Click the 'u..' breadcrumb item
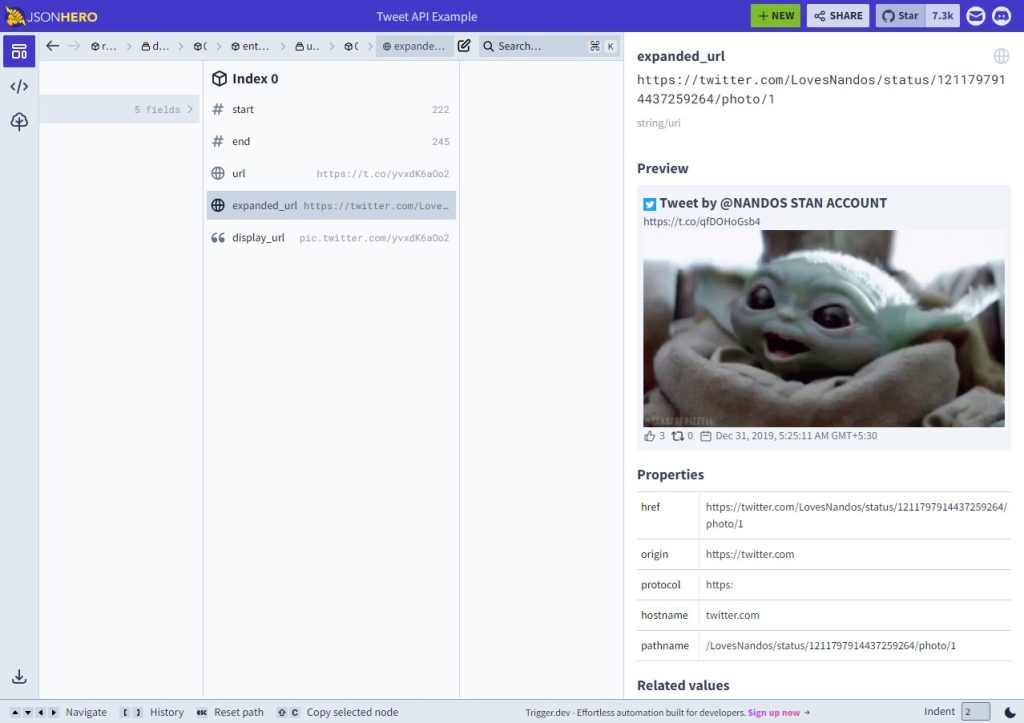 point(307,46)
